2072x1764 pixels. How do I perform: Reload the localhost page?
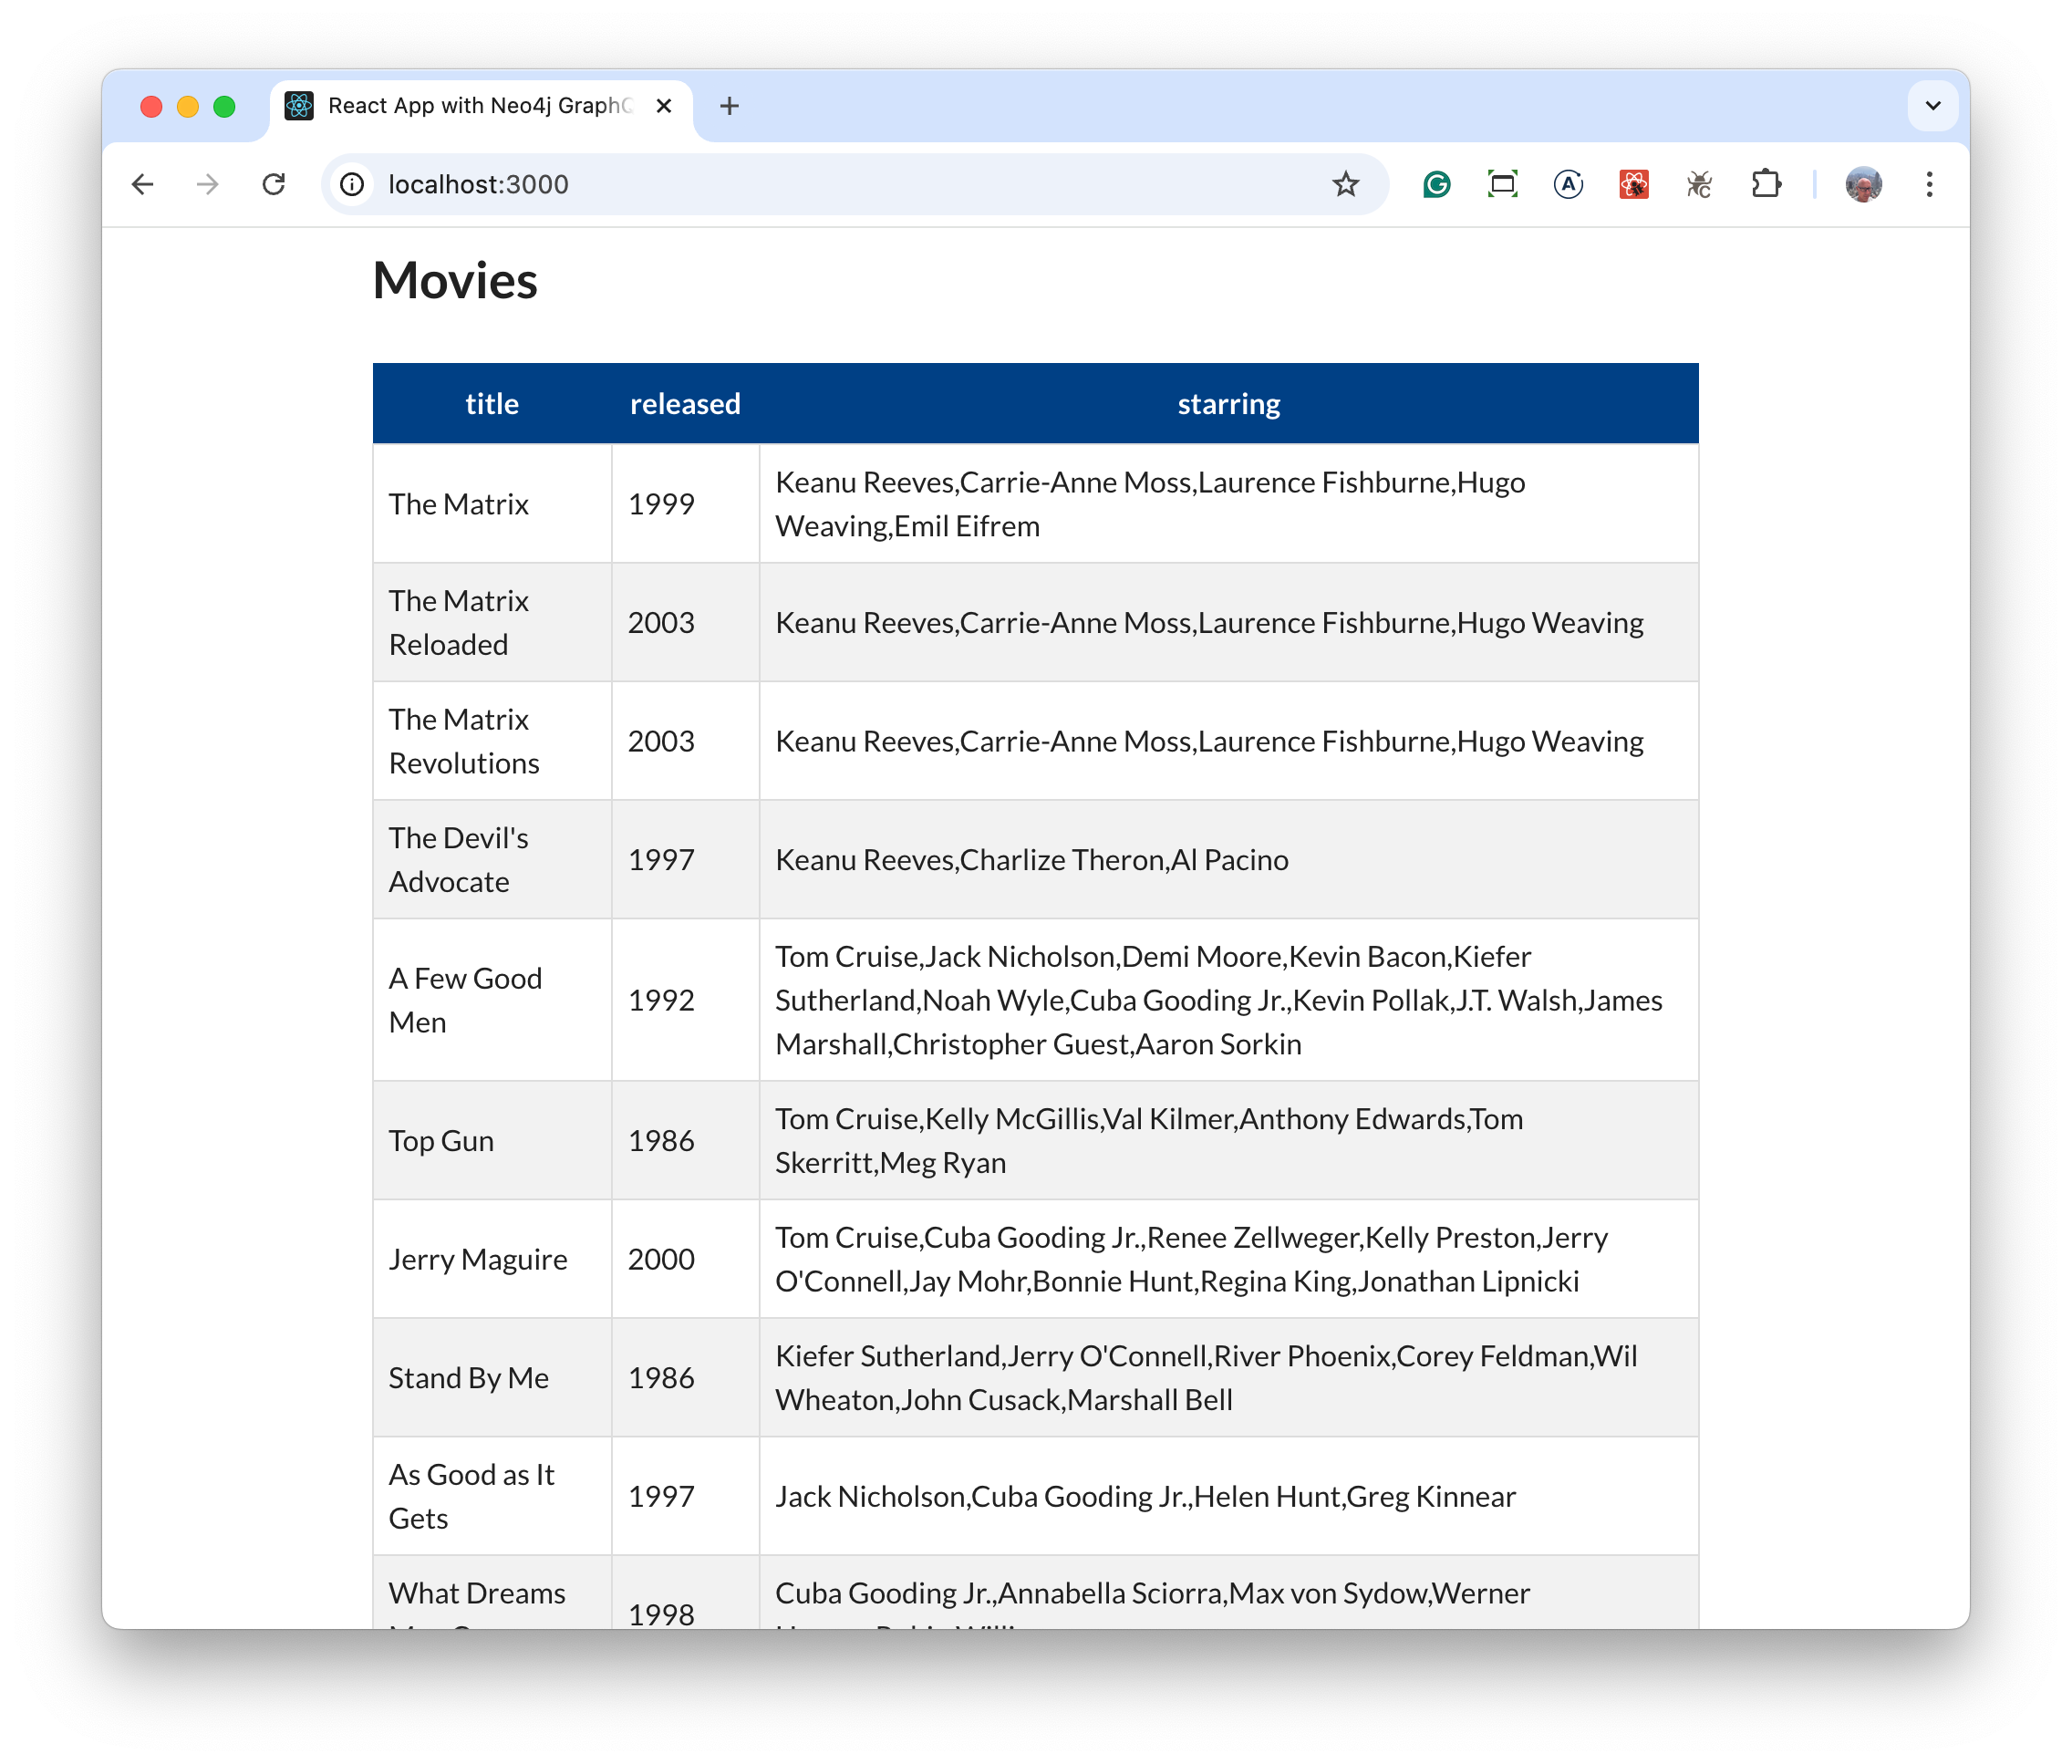(274, 184)
